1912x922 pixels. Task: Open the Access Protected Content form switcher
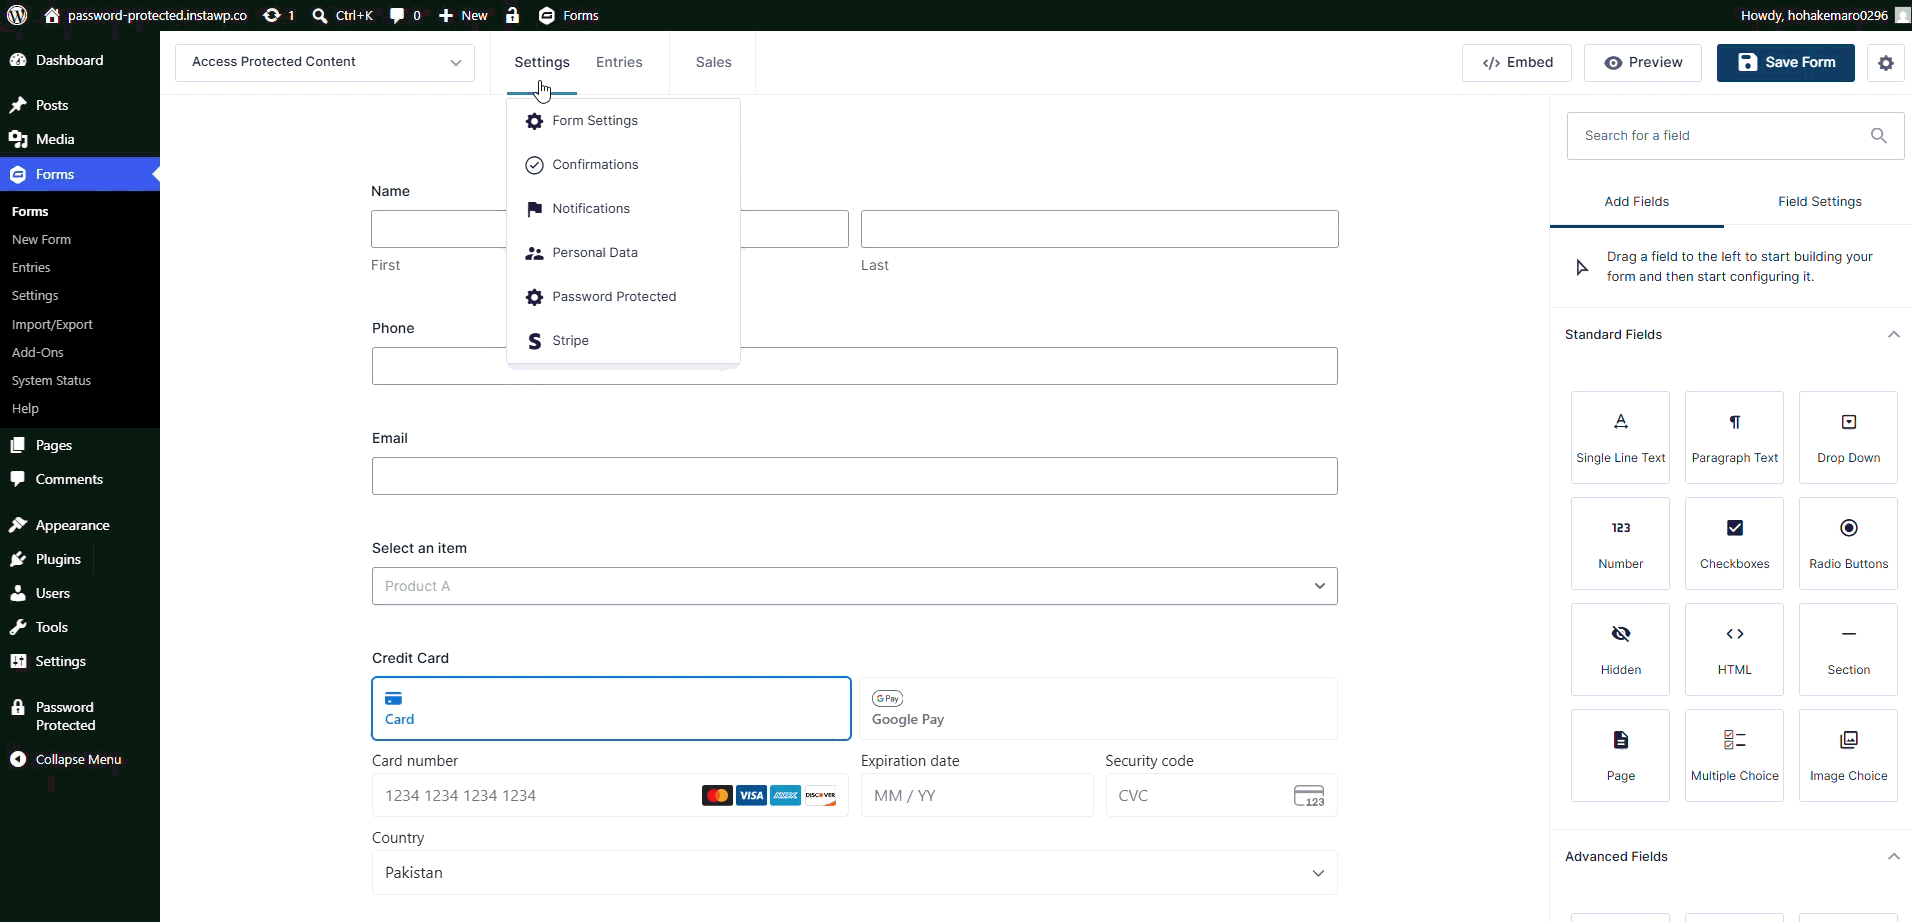pyautogui.click(x=325, y=62)
